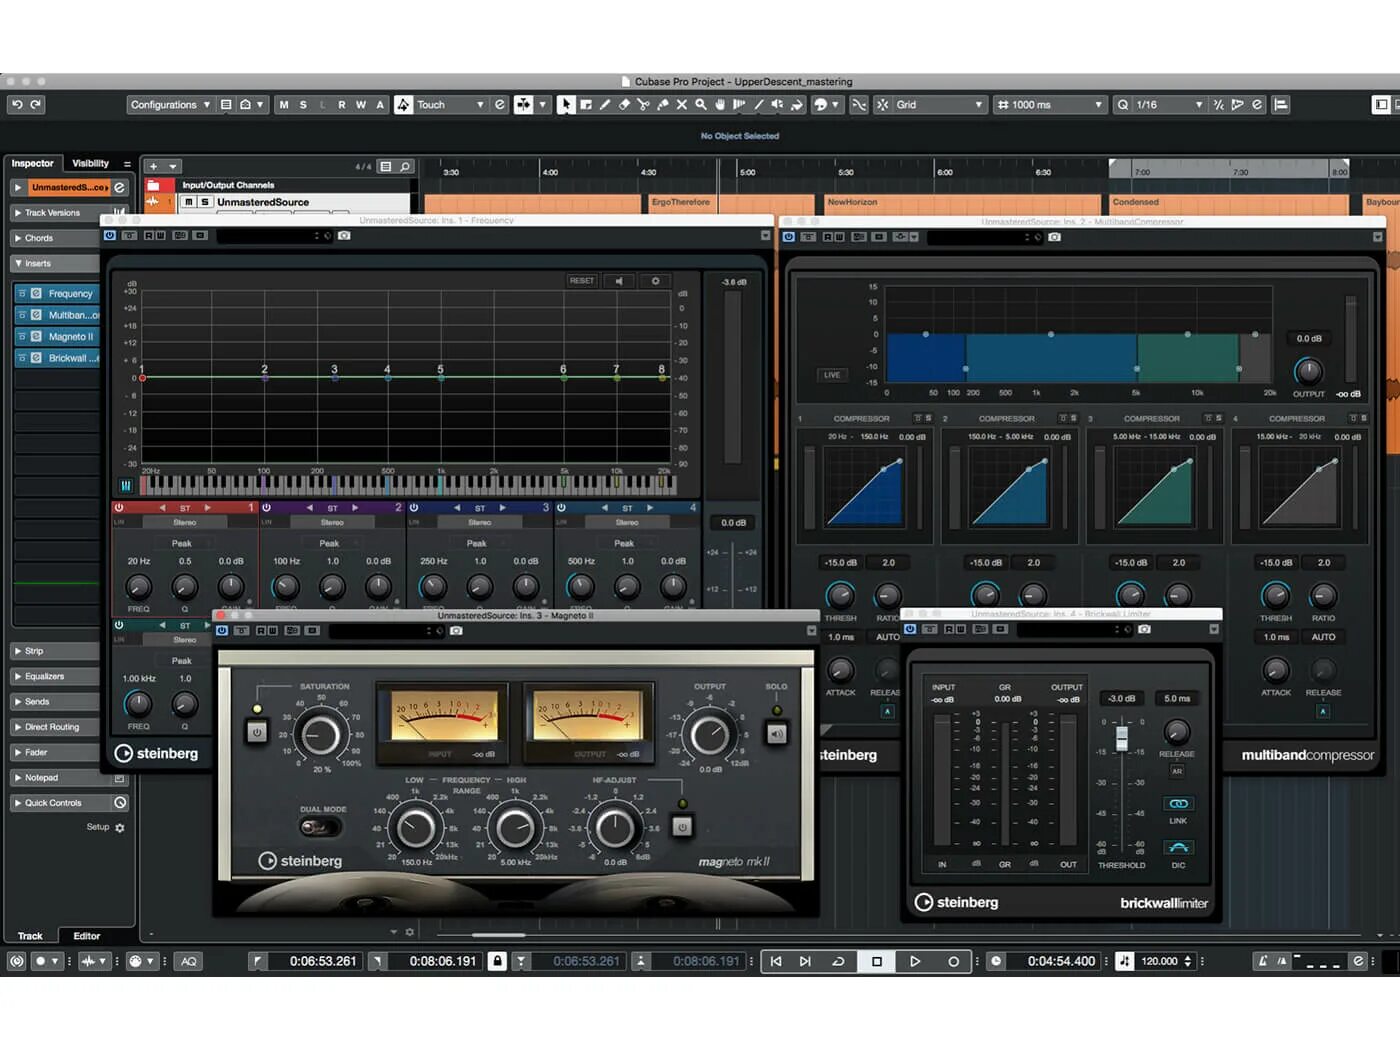Click the AQ button in the transport bar

coord(189,961)
